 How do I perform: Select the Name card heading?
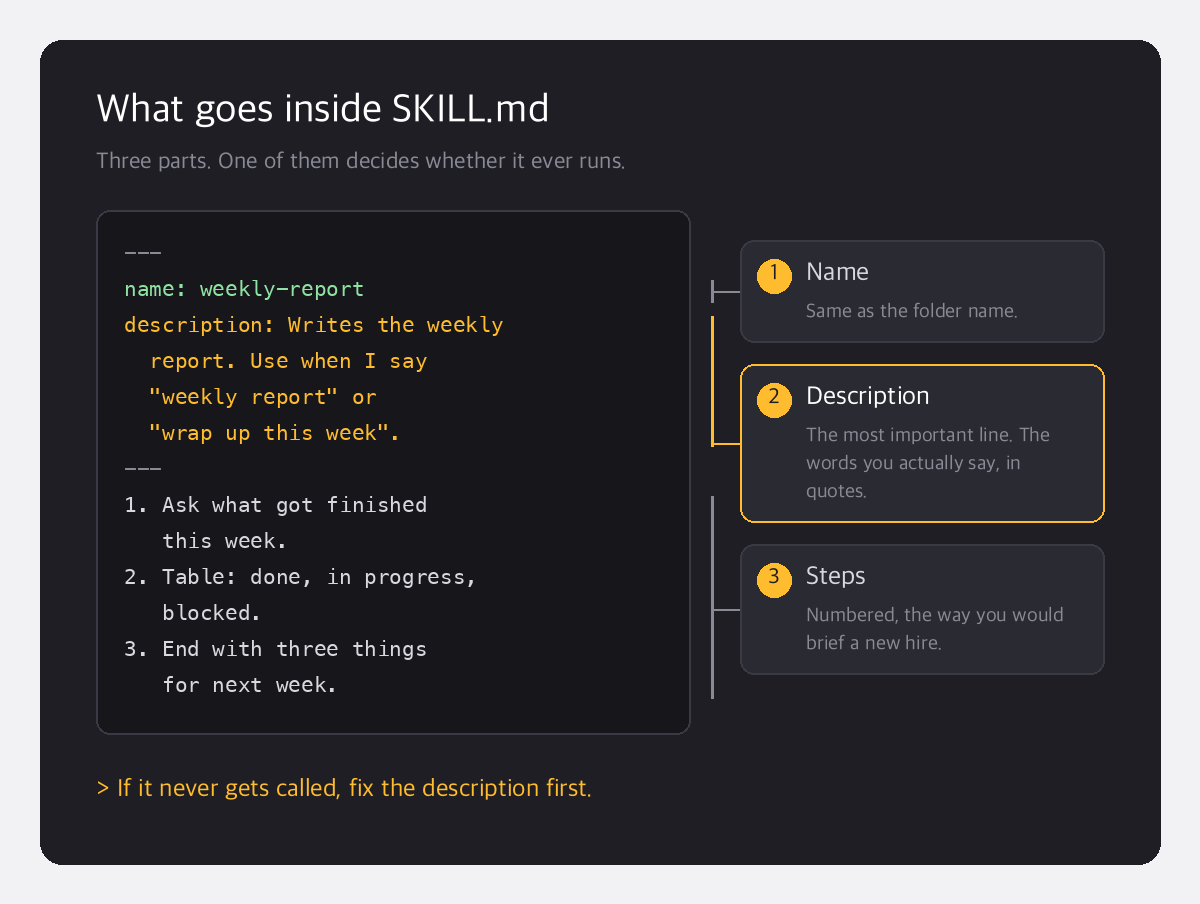[837, 272]
